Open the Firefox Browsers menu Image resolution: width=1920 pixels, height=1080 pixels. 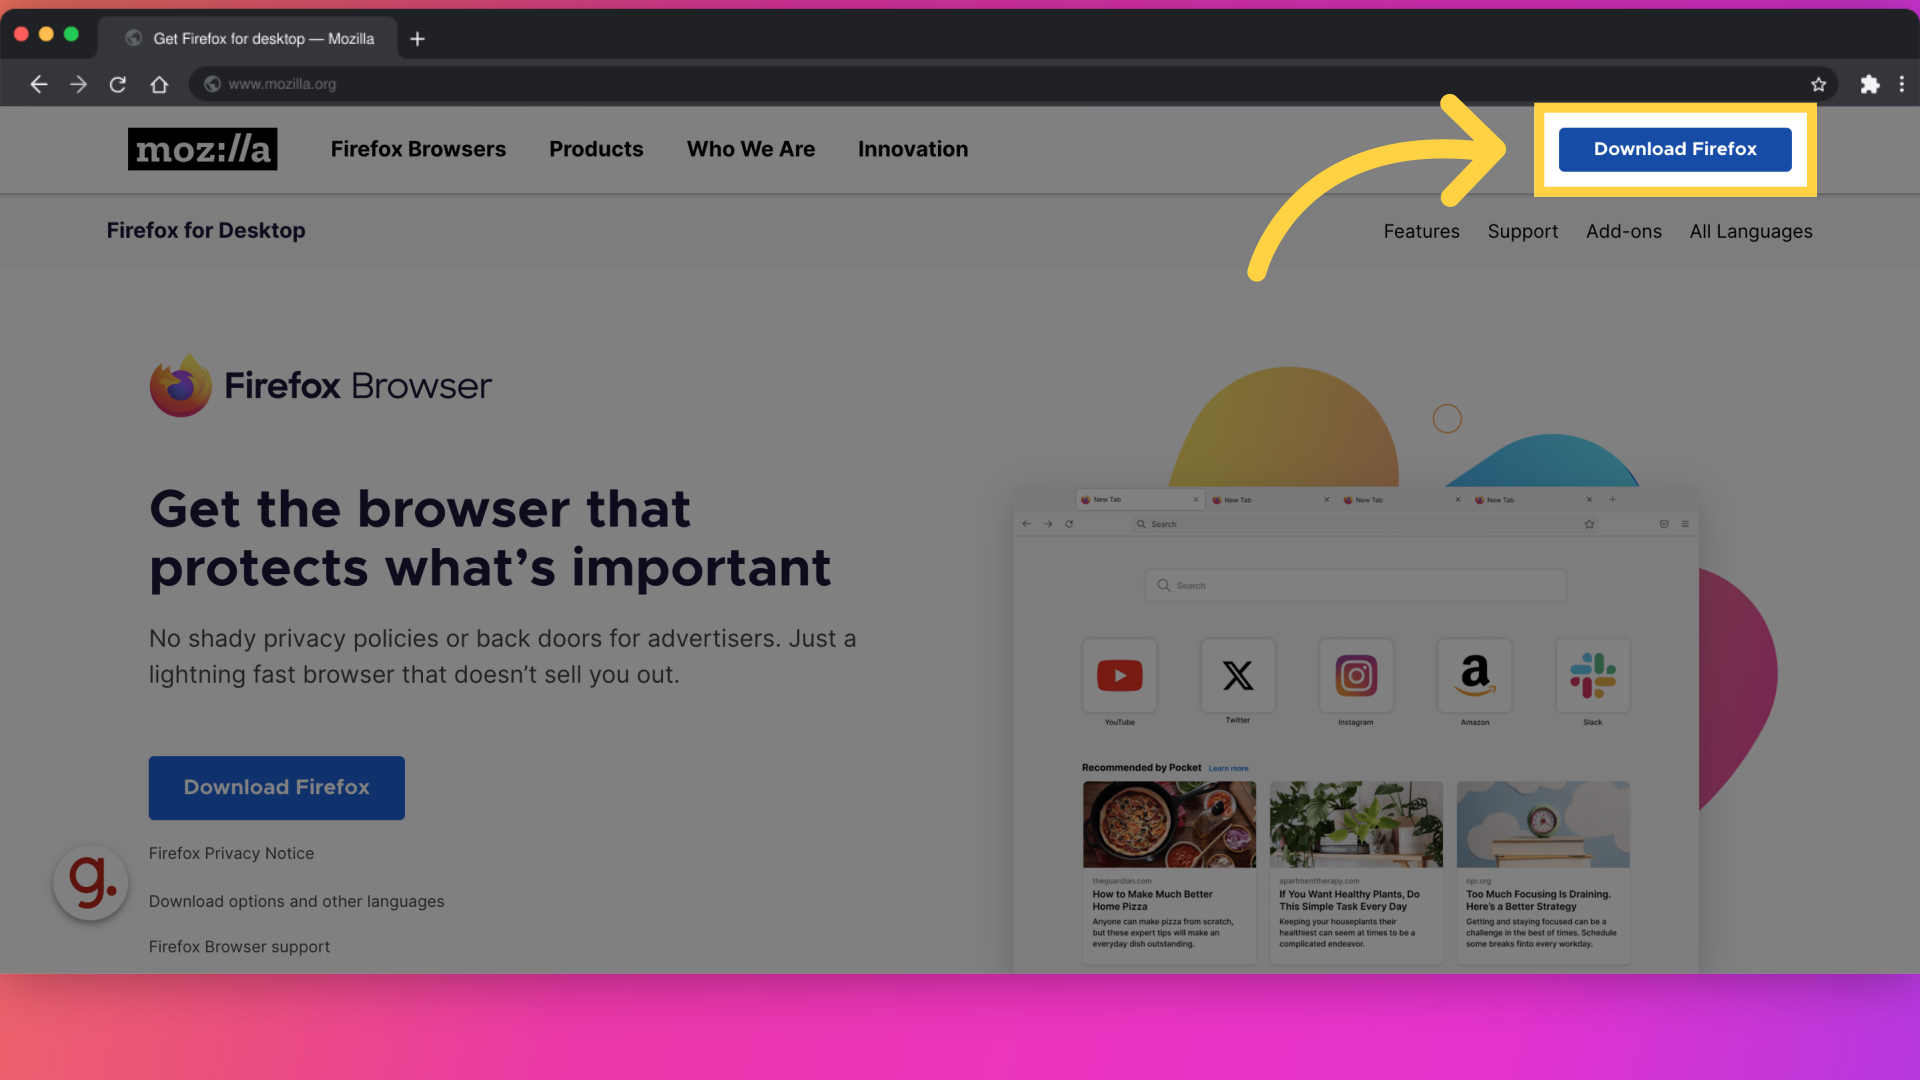[x=419, y=149]
